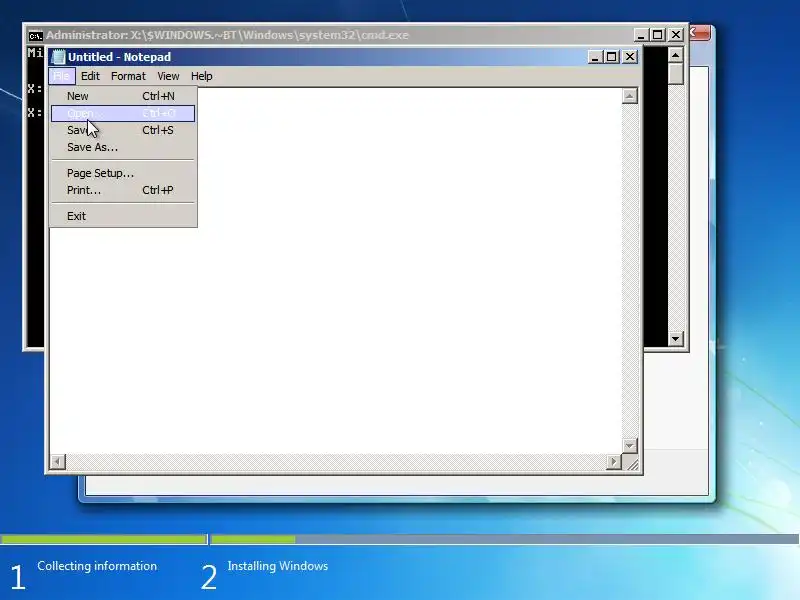Click the cmd.exe window title icon
Viewport: 800px width, 600px height.
click(35, 36)
